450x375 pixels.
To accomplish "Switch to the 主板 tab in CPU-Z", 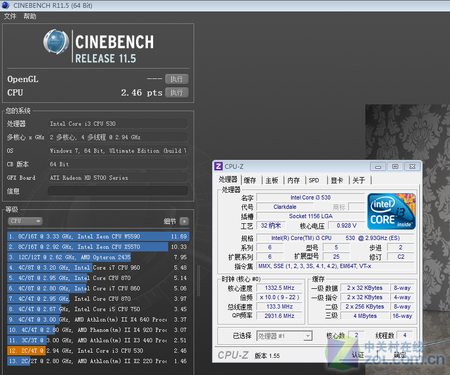I will coord(272,180).
